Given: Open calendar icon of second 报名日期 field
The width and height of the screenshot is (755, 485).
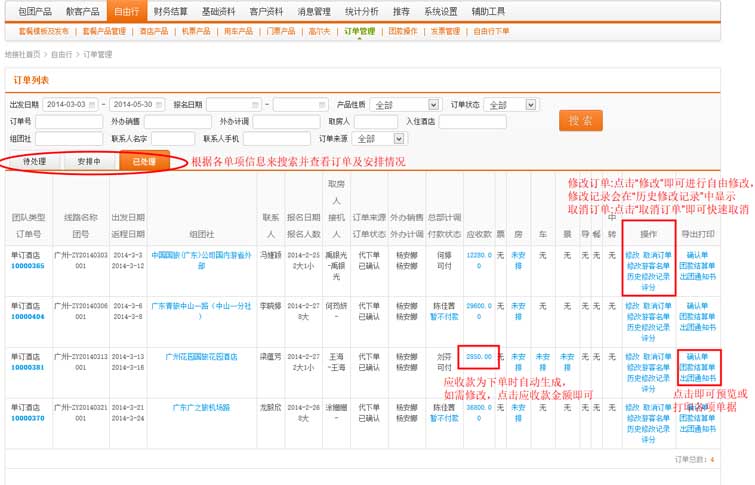Looking at the screenshot, I should coord(322,105).
